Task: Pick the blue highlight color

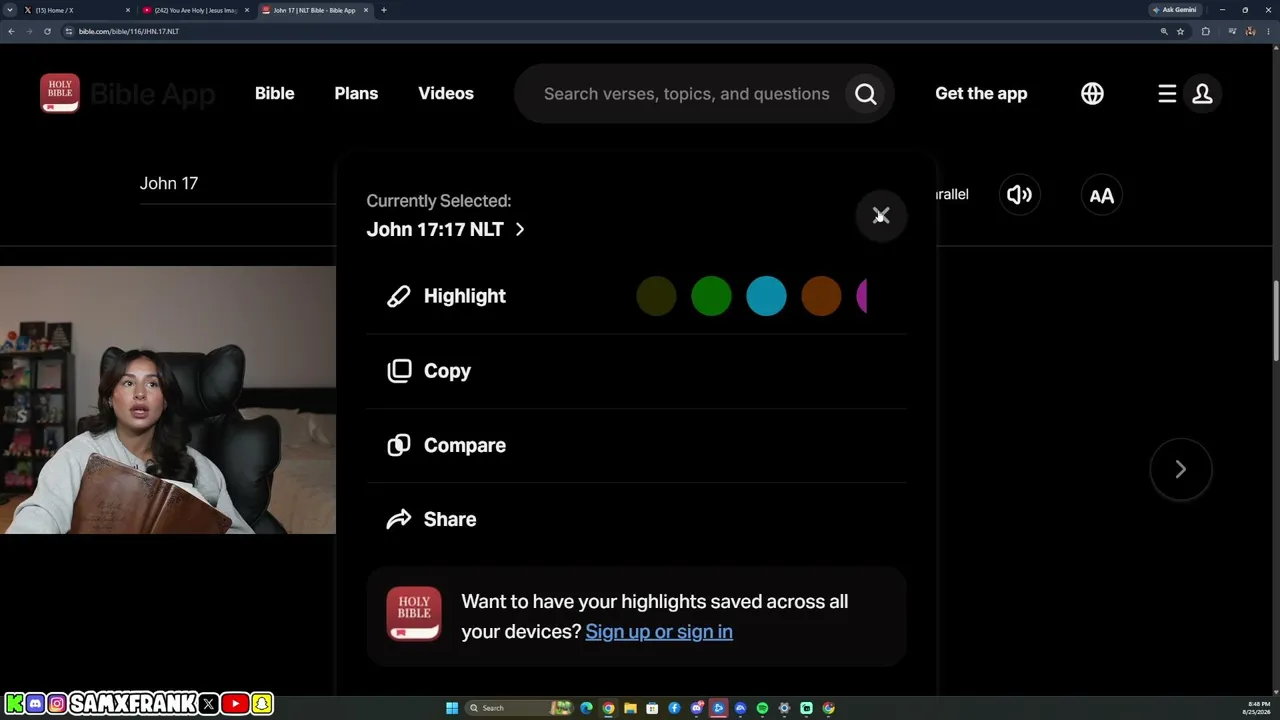Action: [x=766, y=296]
